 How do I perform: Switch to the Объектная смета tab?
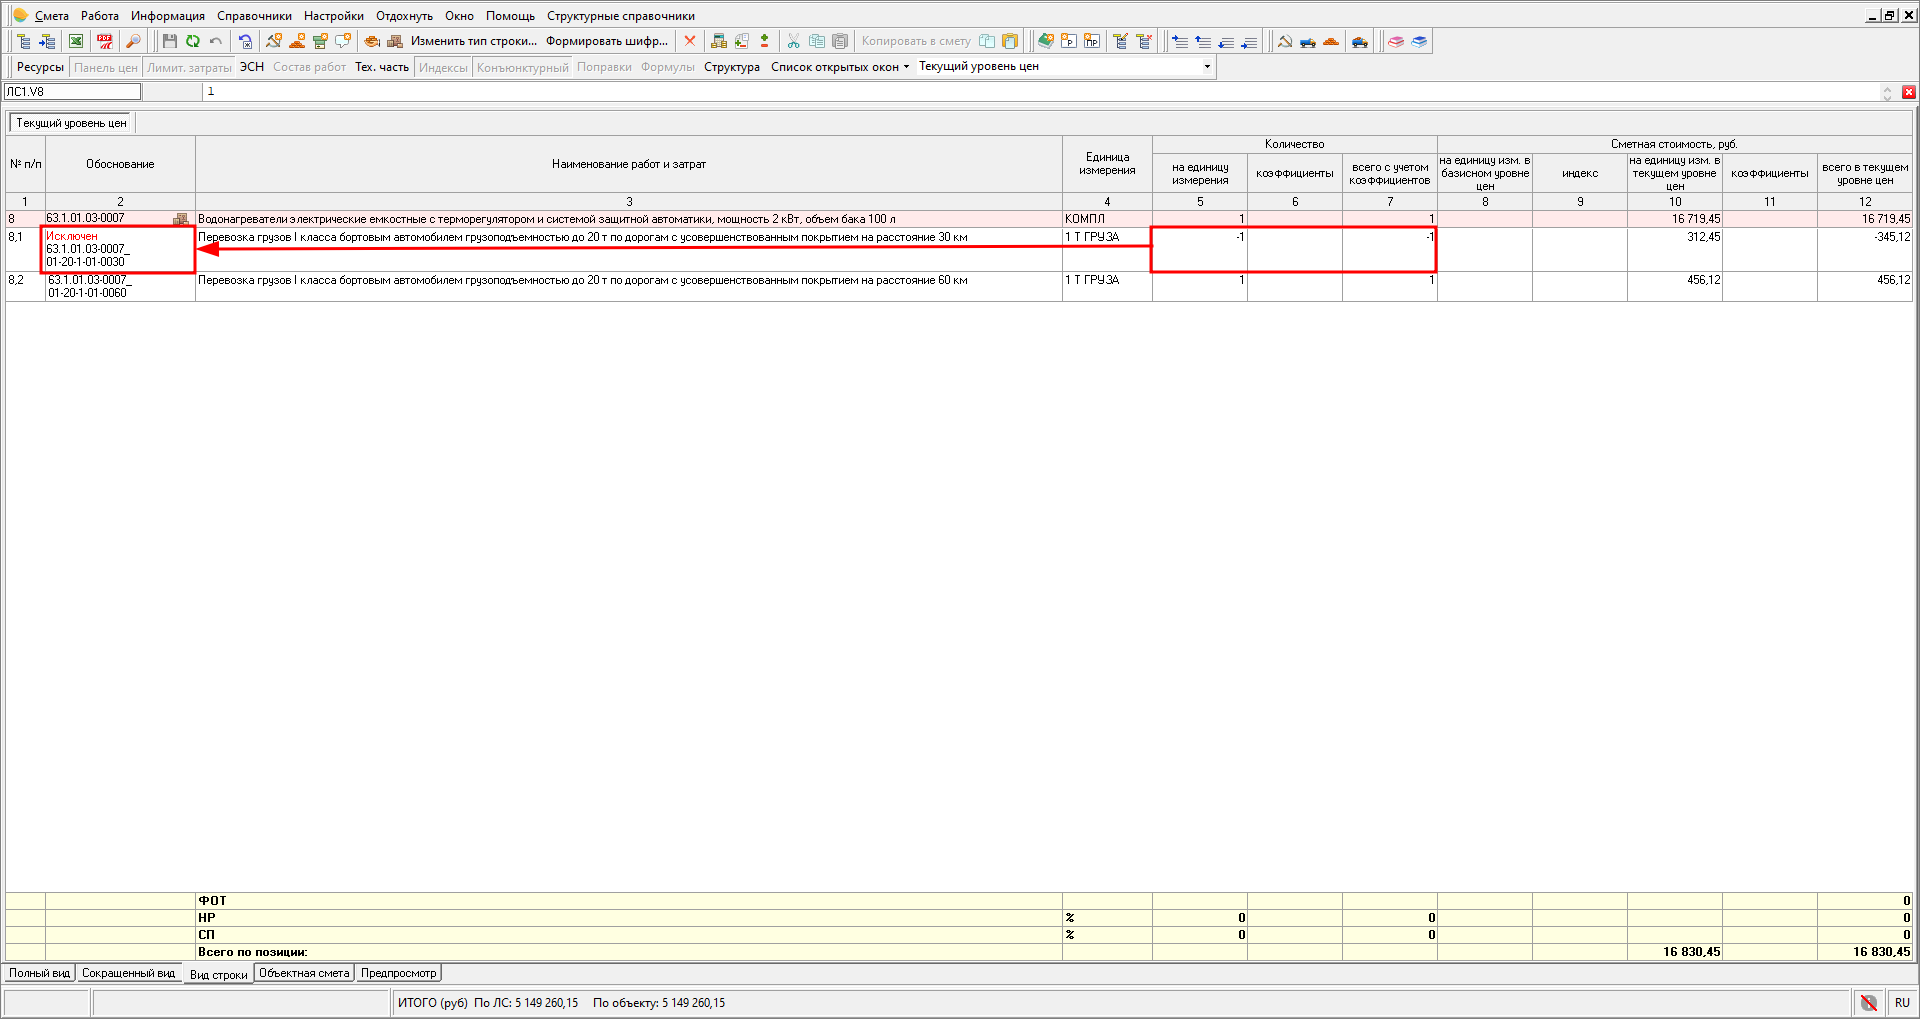pyautogui.click(x=304, y=973)
